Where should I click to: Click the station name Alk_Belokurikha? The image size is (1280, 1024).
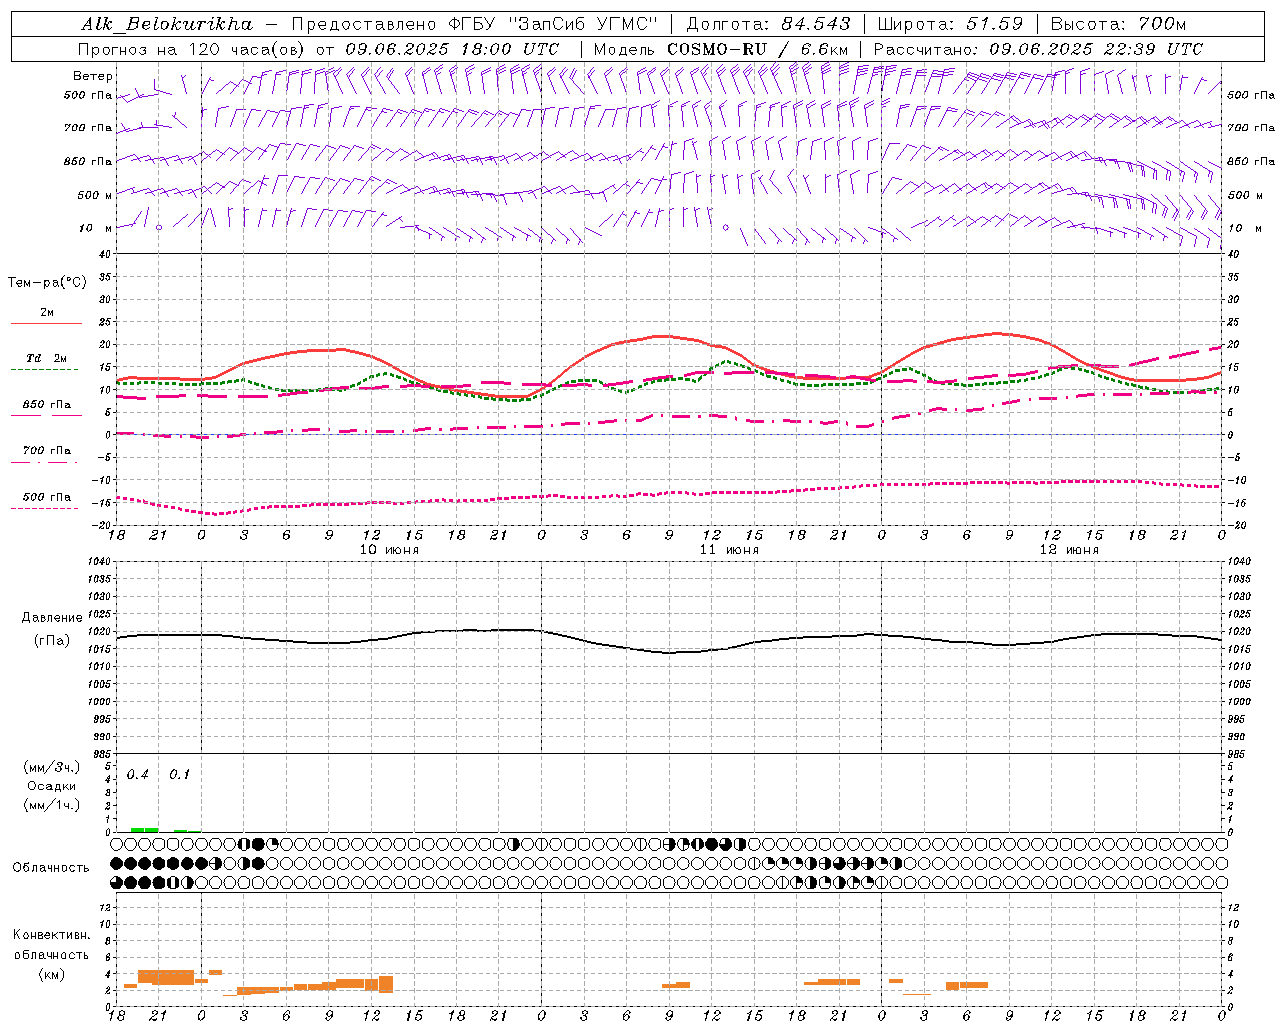[x=167, y=23]
